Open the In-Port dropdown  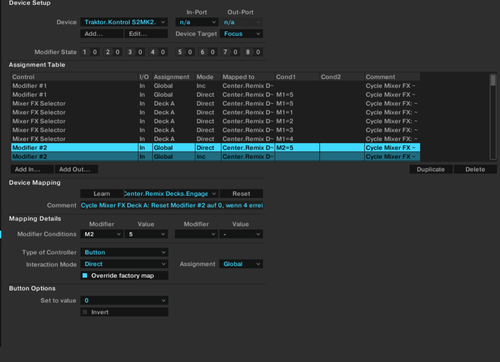pos(197,22)
